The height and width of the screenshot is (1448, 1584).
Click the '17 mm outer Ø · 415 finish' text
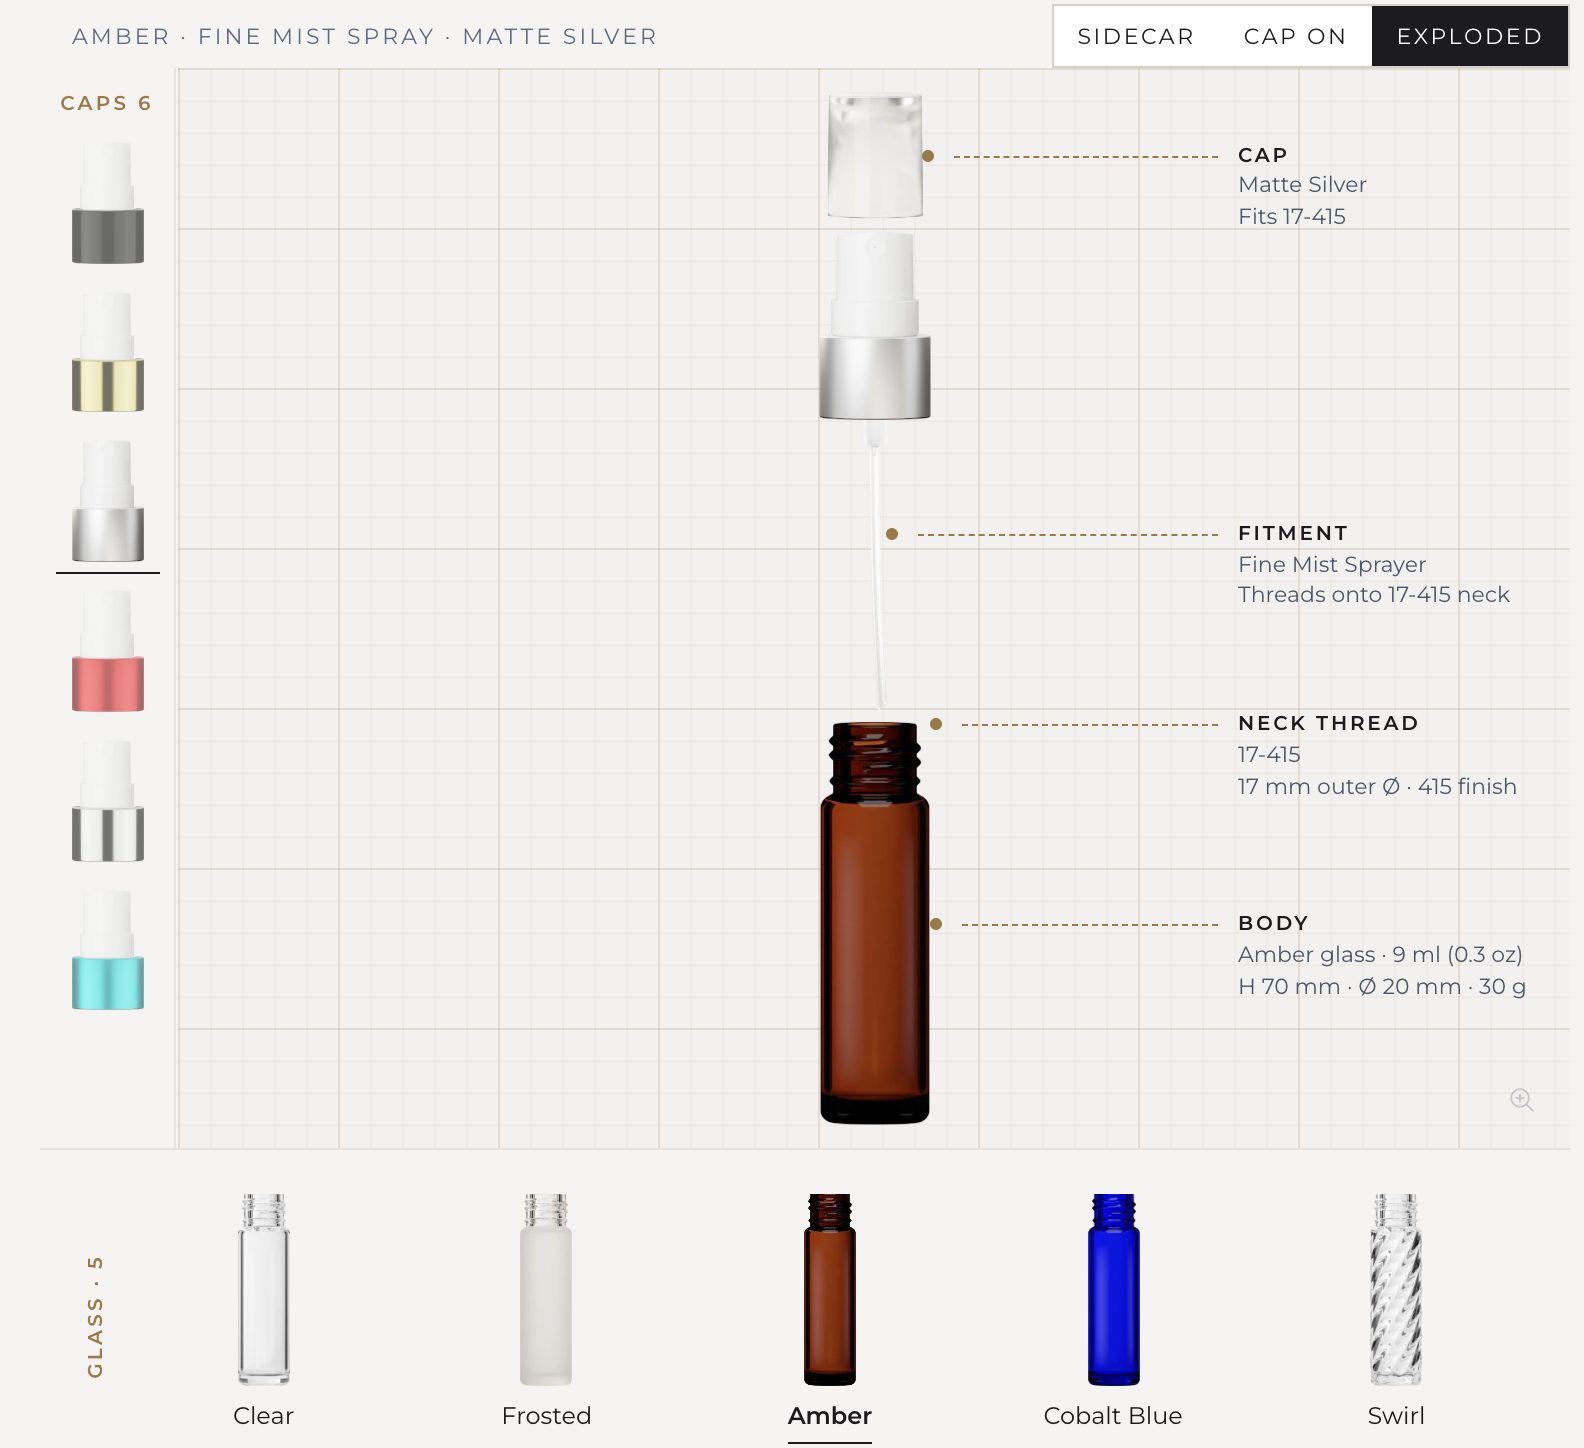click(1377, 786)
